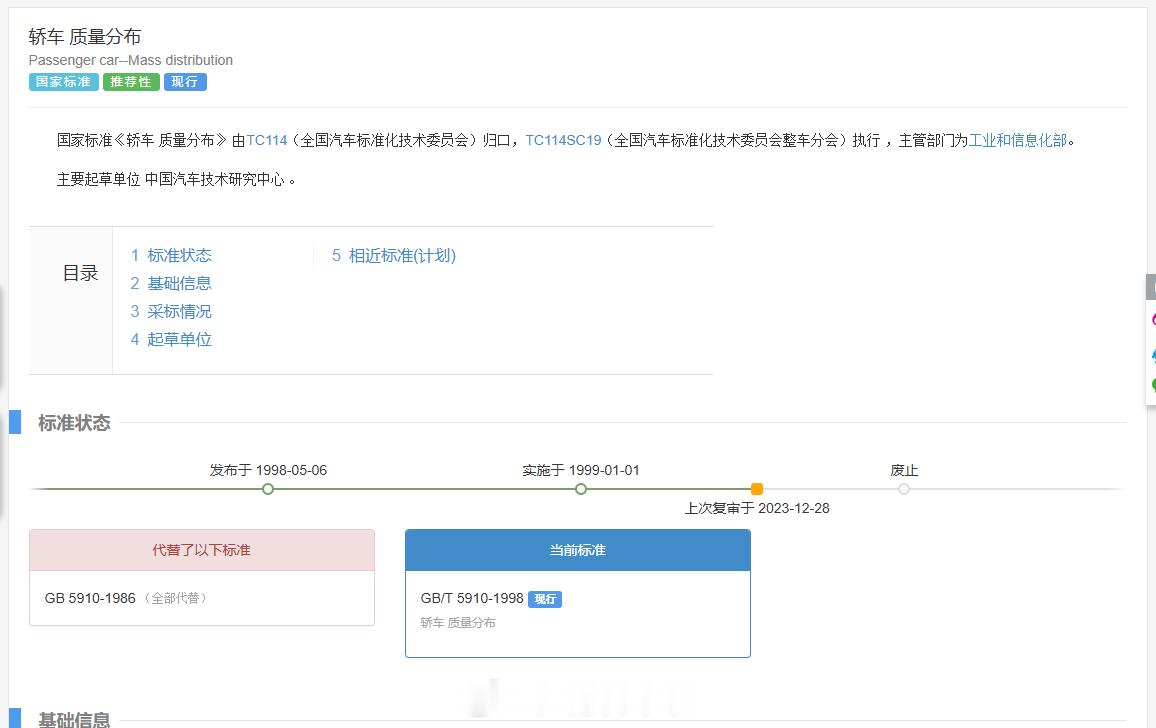Image resolution: width=1156 pixels, height=728 pixels.
Task: Open the TC114SC19 subcommittee link
Action: coord(562,141)
